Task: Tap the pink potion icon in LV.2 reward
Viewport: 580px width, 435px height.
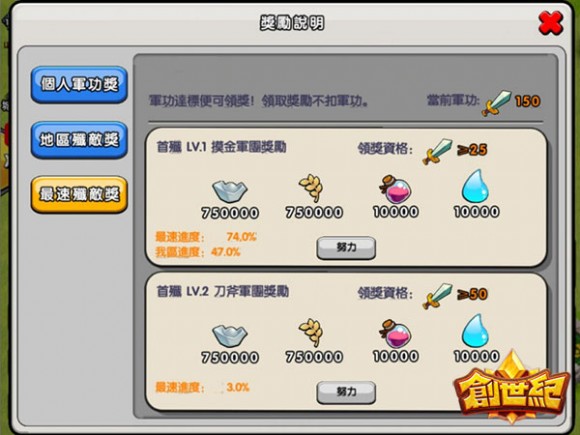Action: coord(395,334)
